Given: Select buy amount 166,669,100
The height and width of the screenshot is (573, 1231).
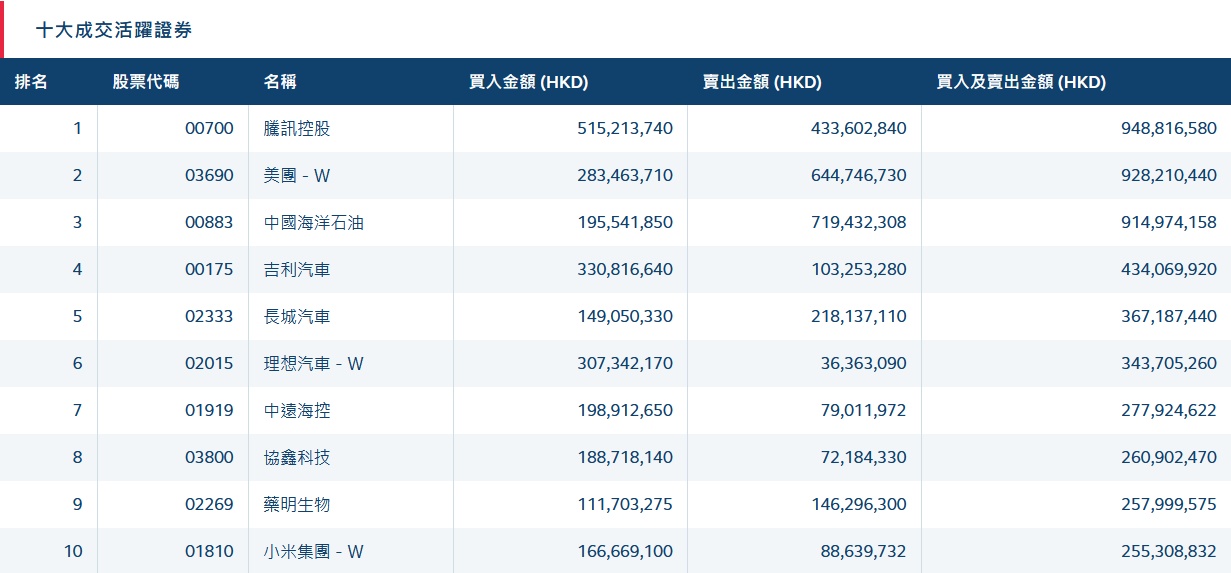Looking at the screenshot, I should (625, 551).
